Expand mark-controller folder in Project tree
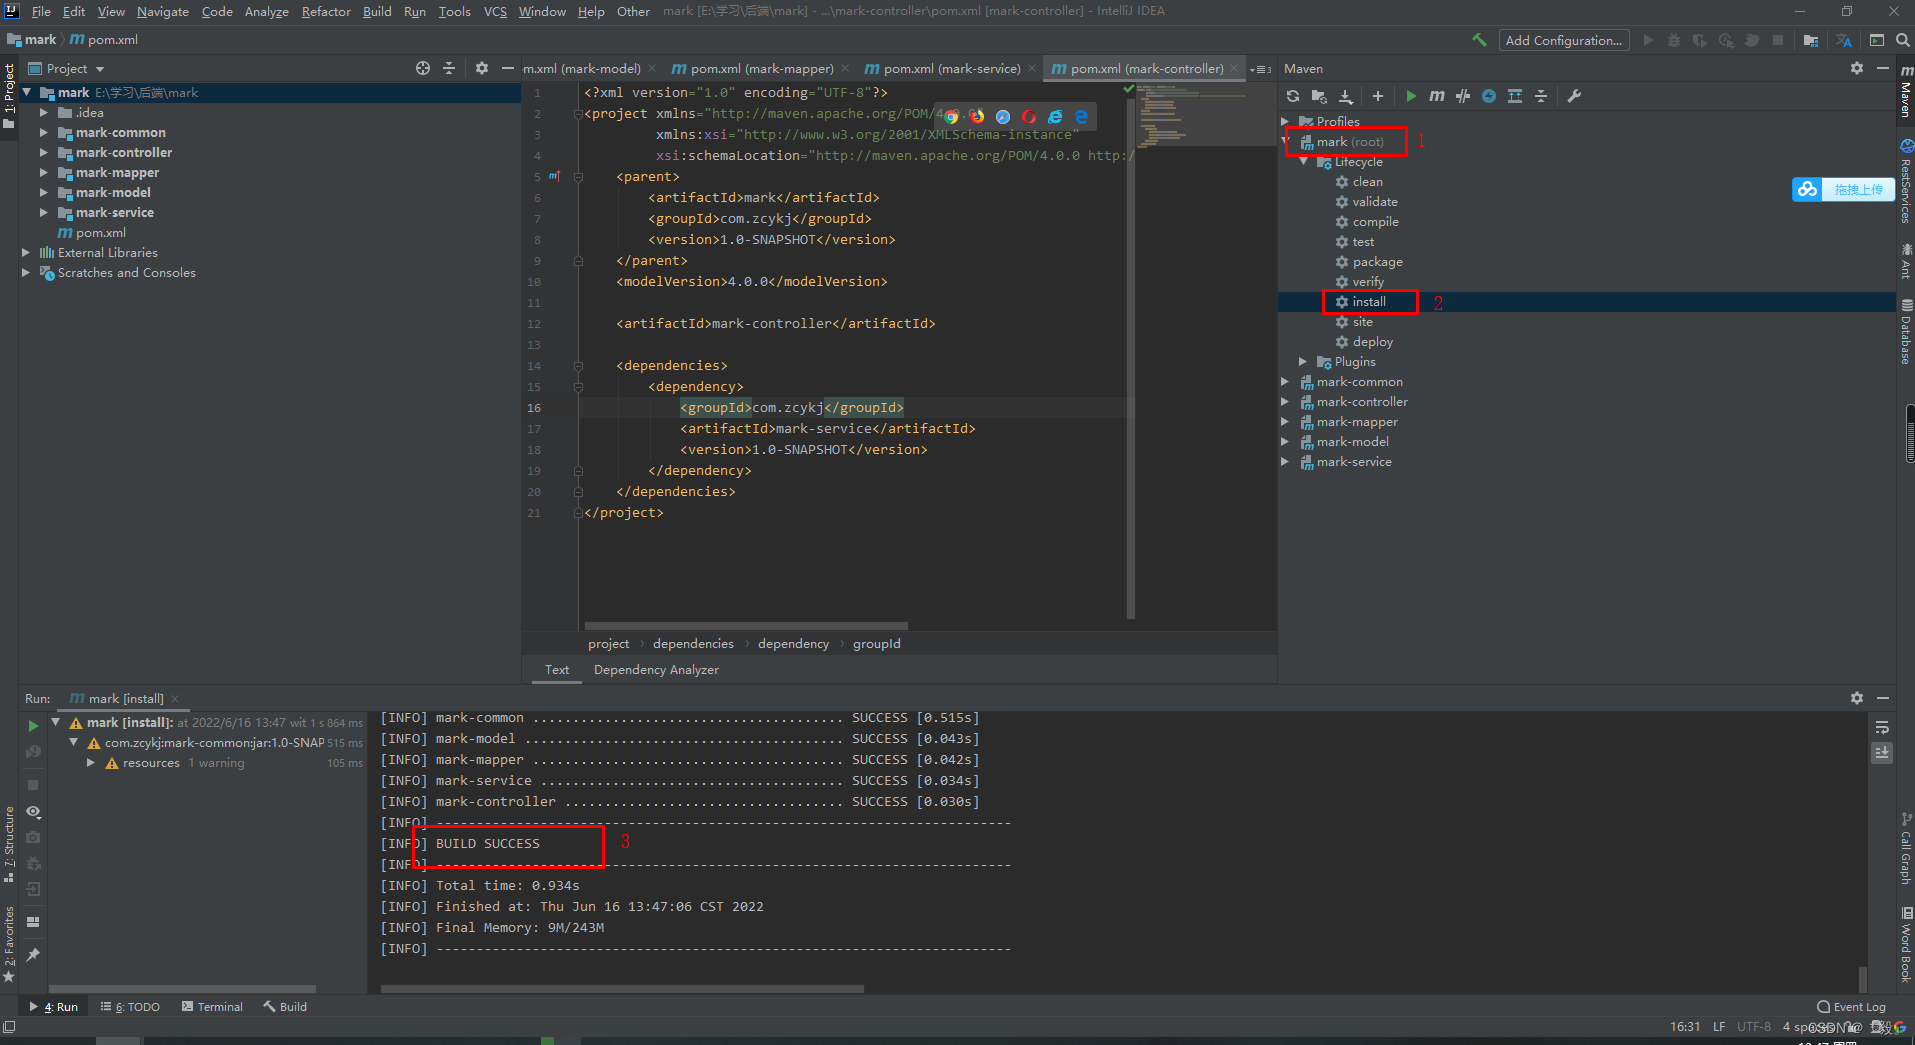This screenshot has height=1045, width=1915. point(44,153)
